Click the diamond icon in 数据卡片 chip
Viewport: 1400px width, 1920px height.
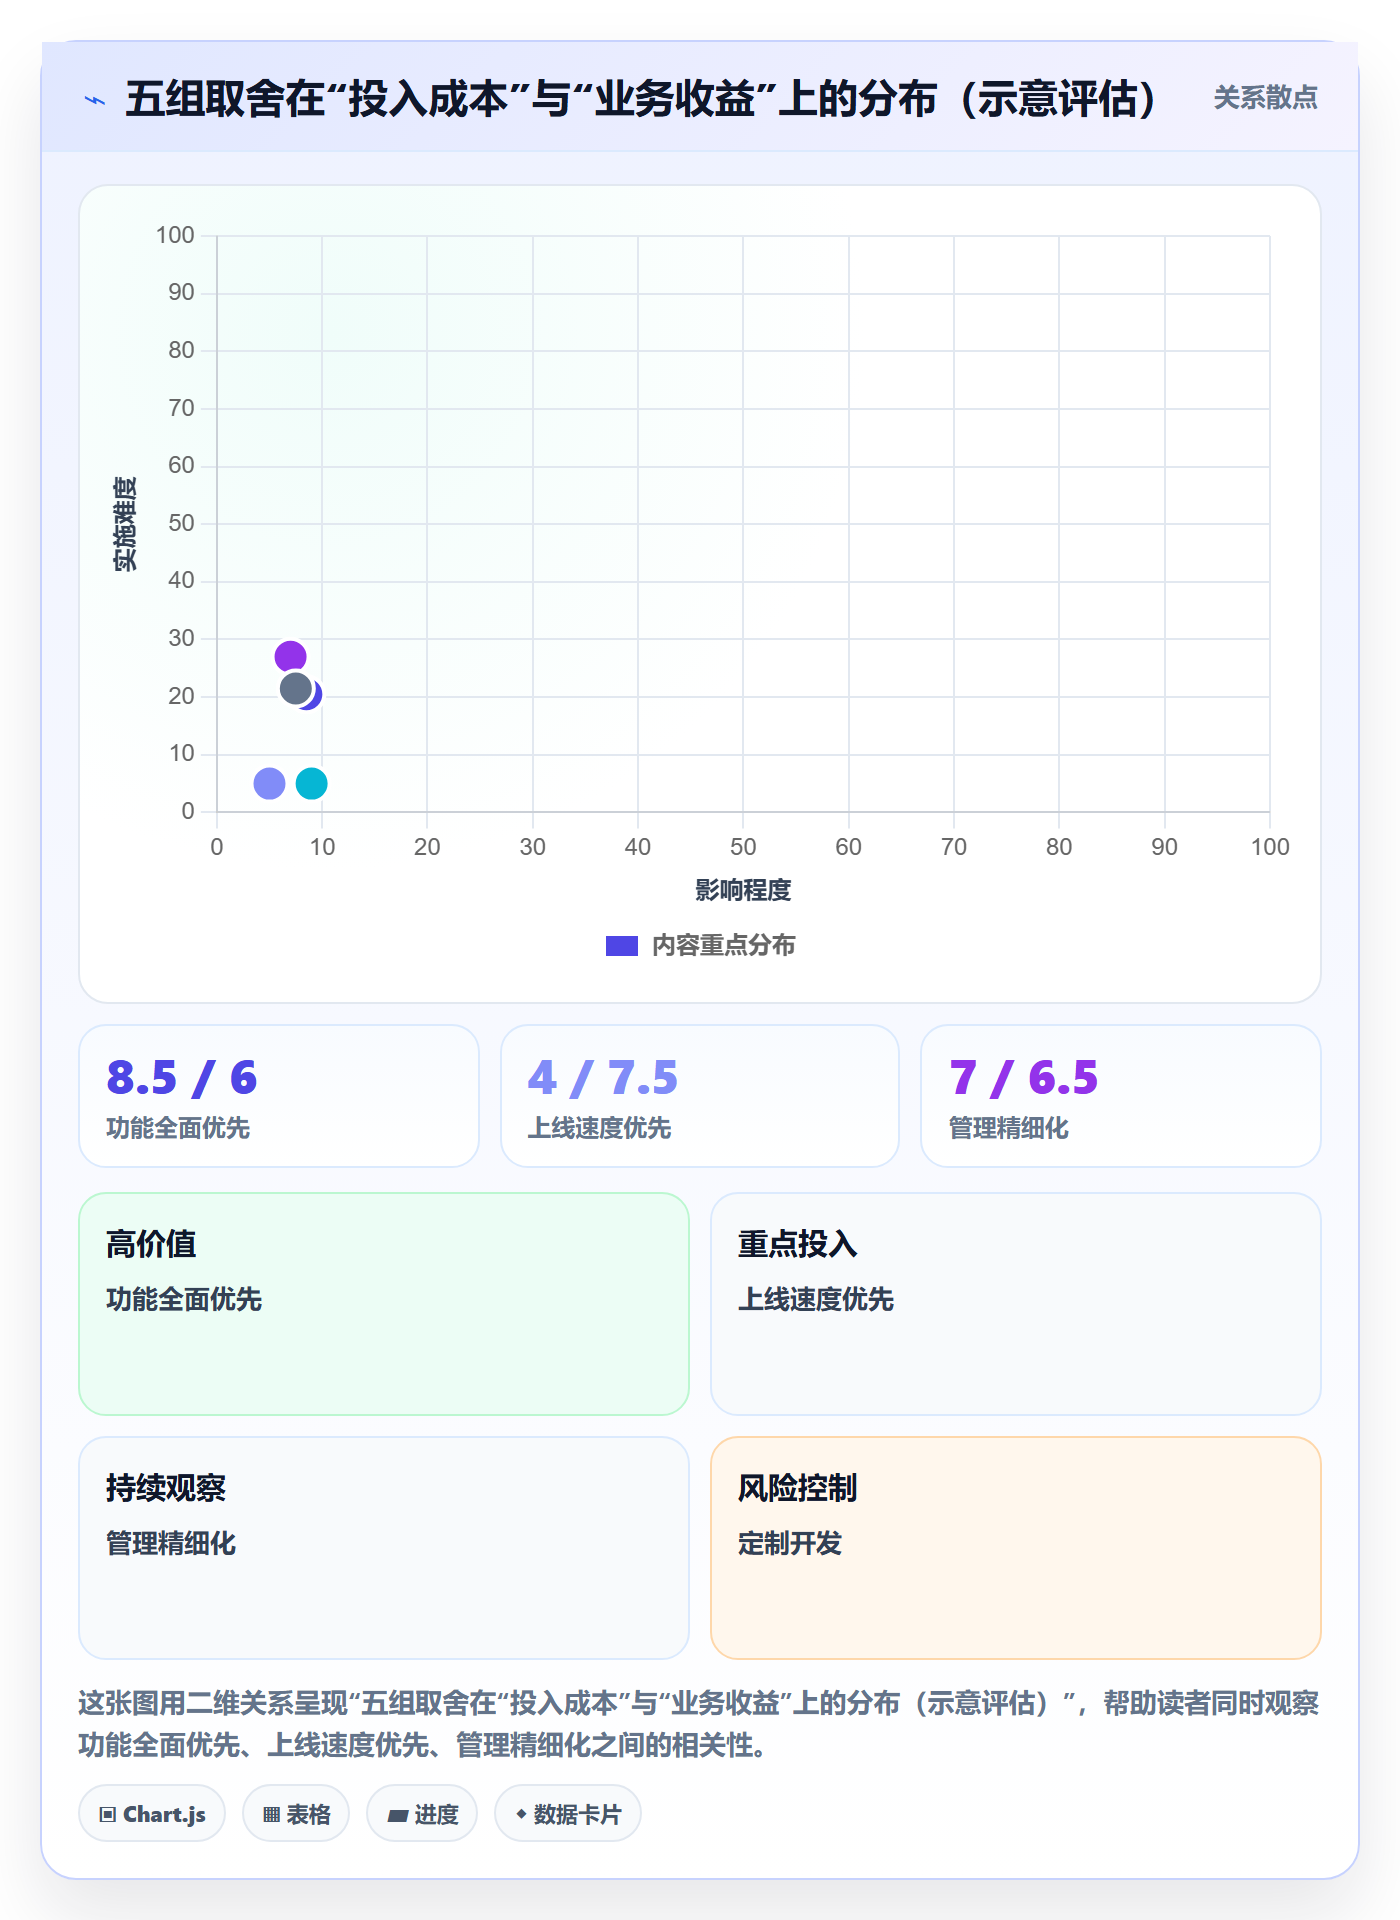(521, 1814)
